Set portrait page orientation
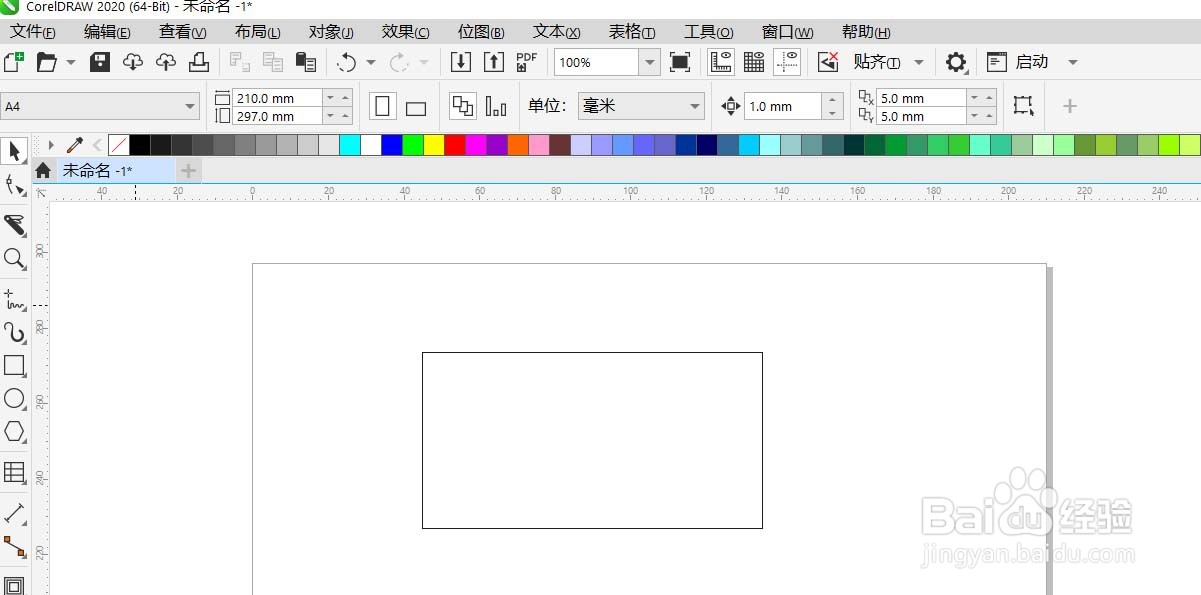This screenshot has height=595, width=1201. [383, 106]
